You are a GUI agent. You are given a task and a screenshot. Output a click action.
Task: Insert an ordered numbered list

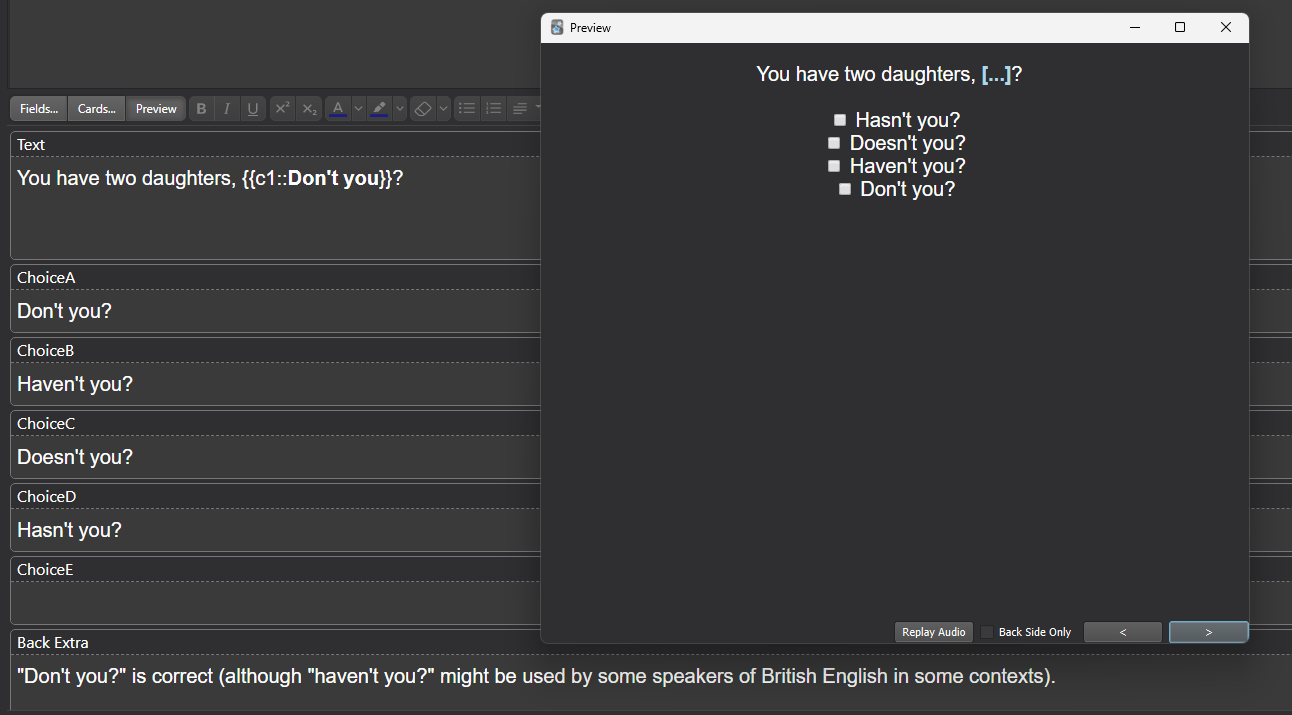pos(493,109)
